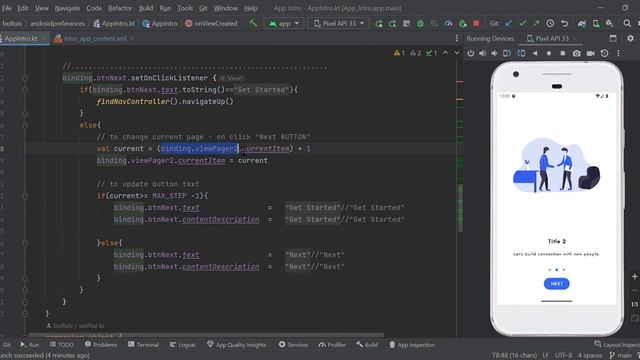Viewport: 640px width, 360px height.
Task: Click the Git Rollback arrow icon
Action: [564, 24]
